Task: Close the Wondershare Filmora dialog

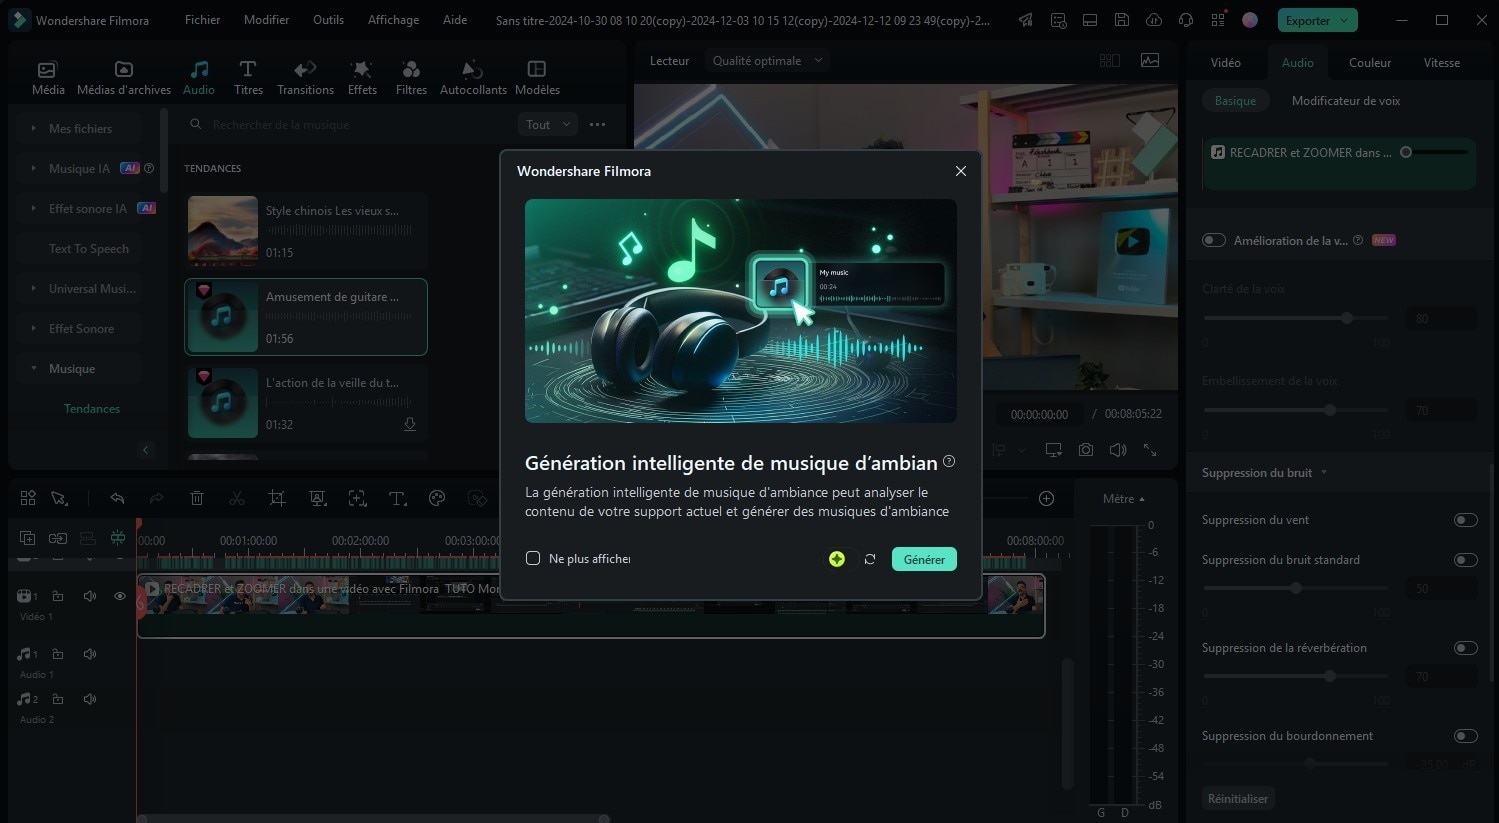Action: [961, 171]
